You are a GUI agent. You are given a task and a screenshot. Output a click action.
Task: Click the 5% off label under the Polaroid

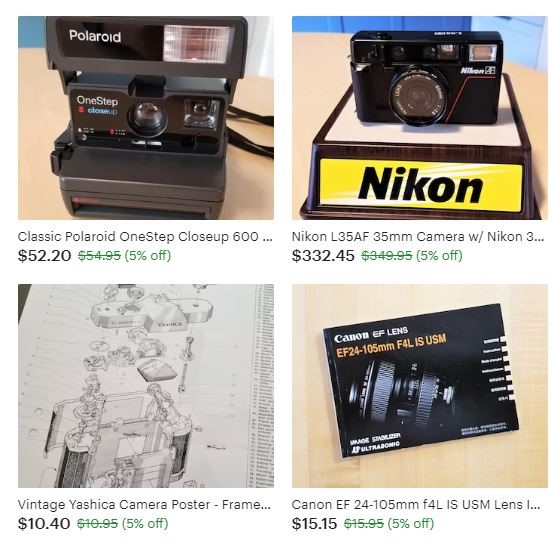[148, 255]
